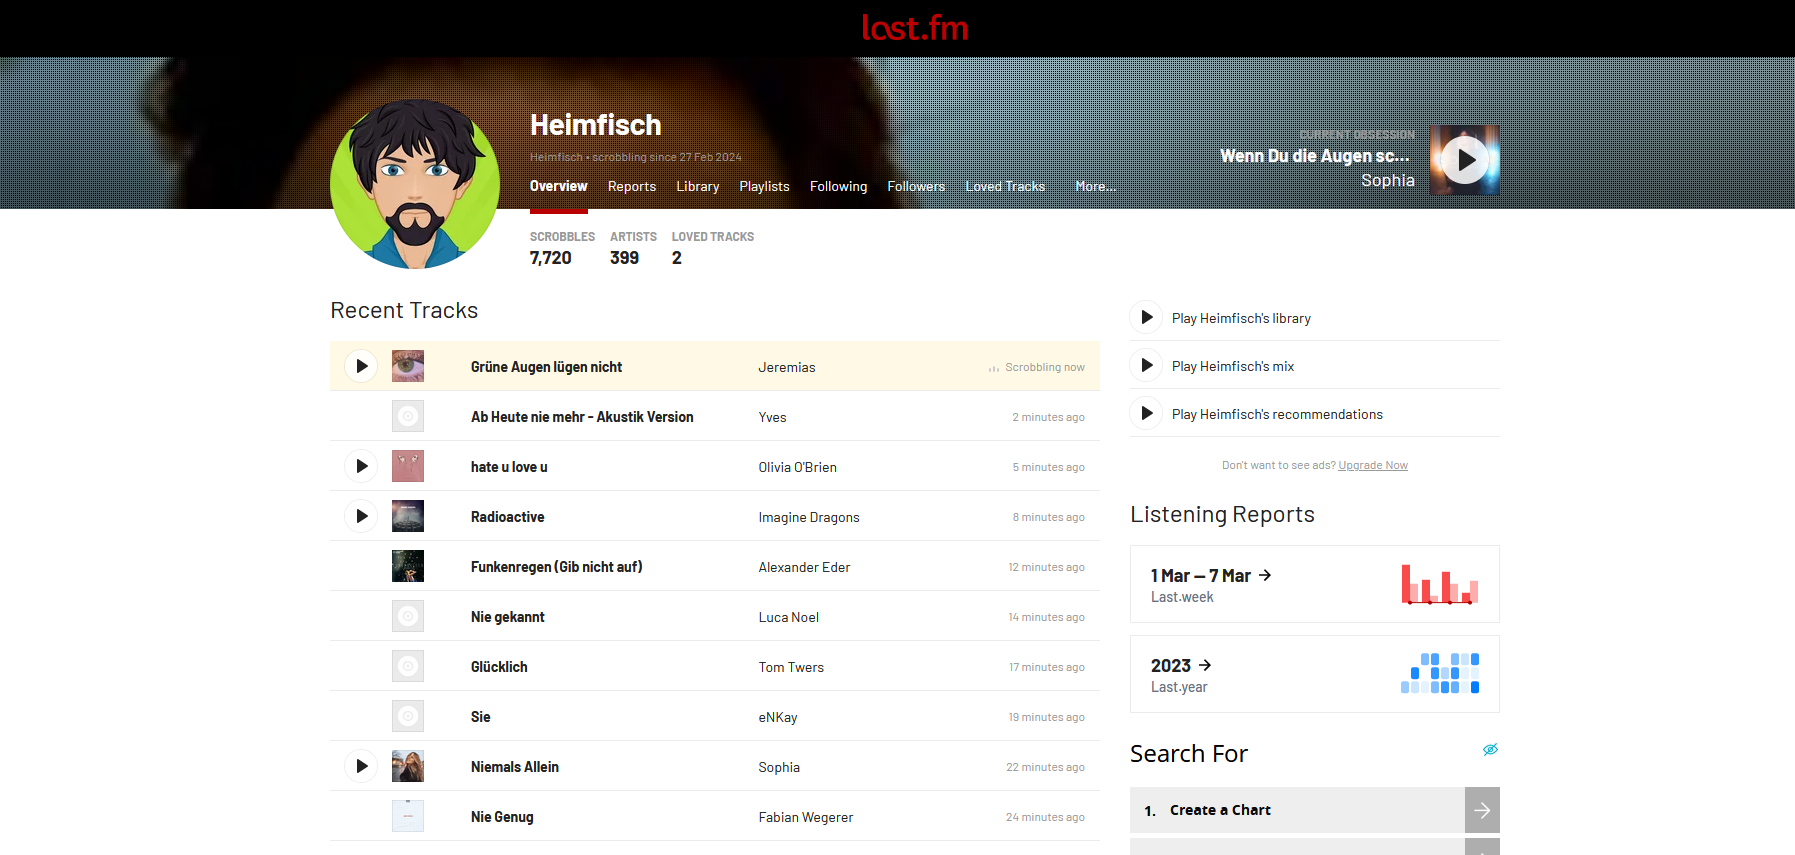
Task: Go to the Followers tab
Action: tap(916, 186)
